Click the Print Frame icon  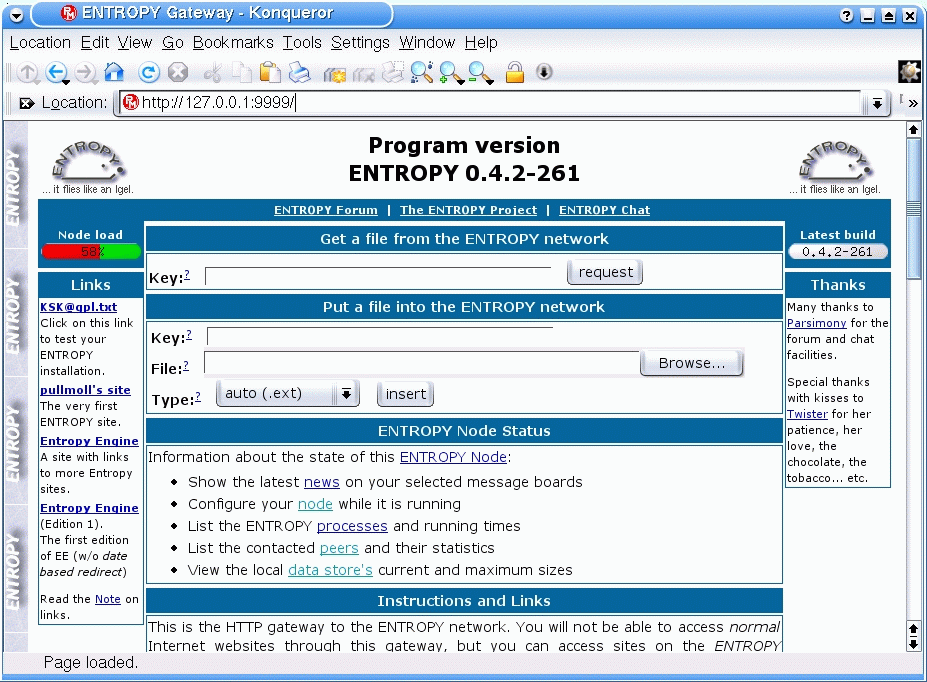click(393, 72)
